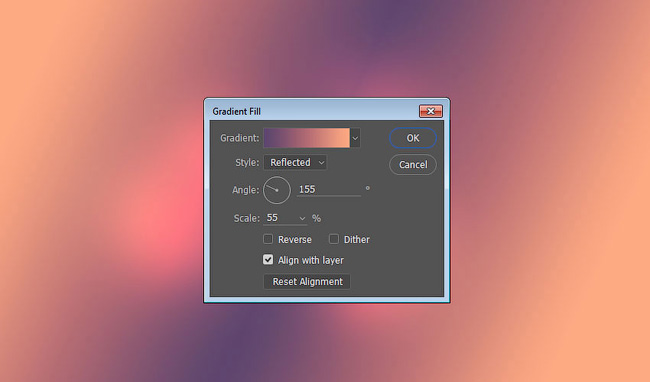The height and width of the screenshot is (382, 650).
Task: Click OK to apply the gradient fill
Action: (x=412, y=138)
